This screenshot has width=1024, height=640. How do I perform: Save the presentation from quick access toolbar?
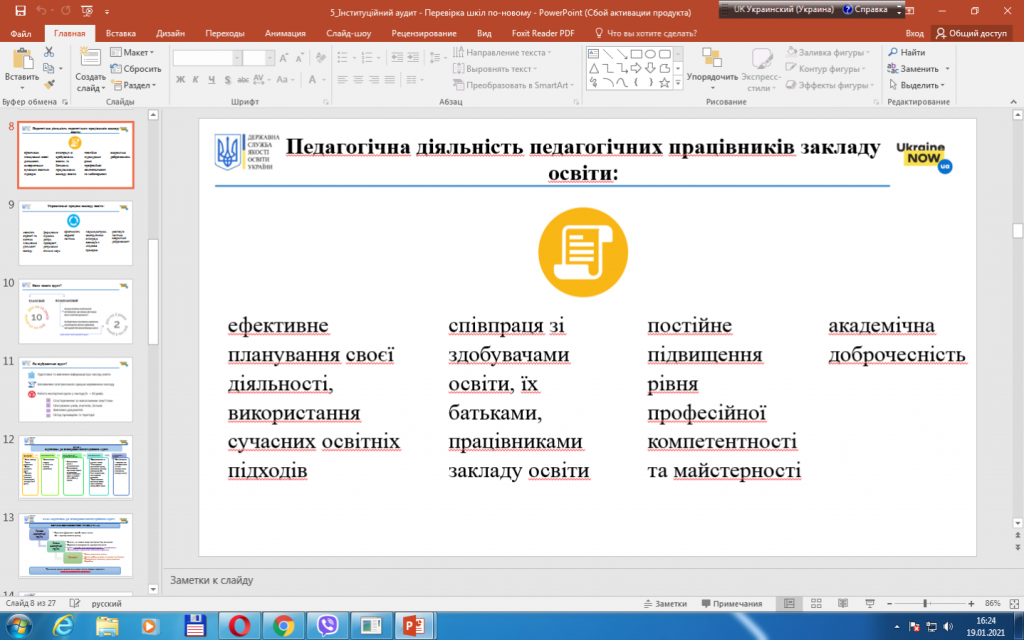[x=20, y=11]
